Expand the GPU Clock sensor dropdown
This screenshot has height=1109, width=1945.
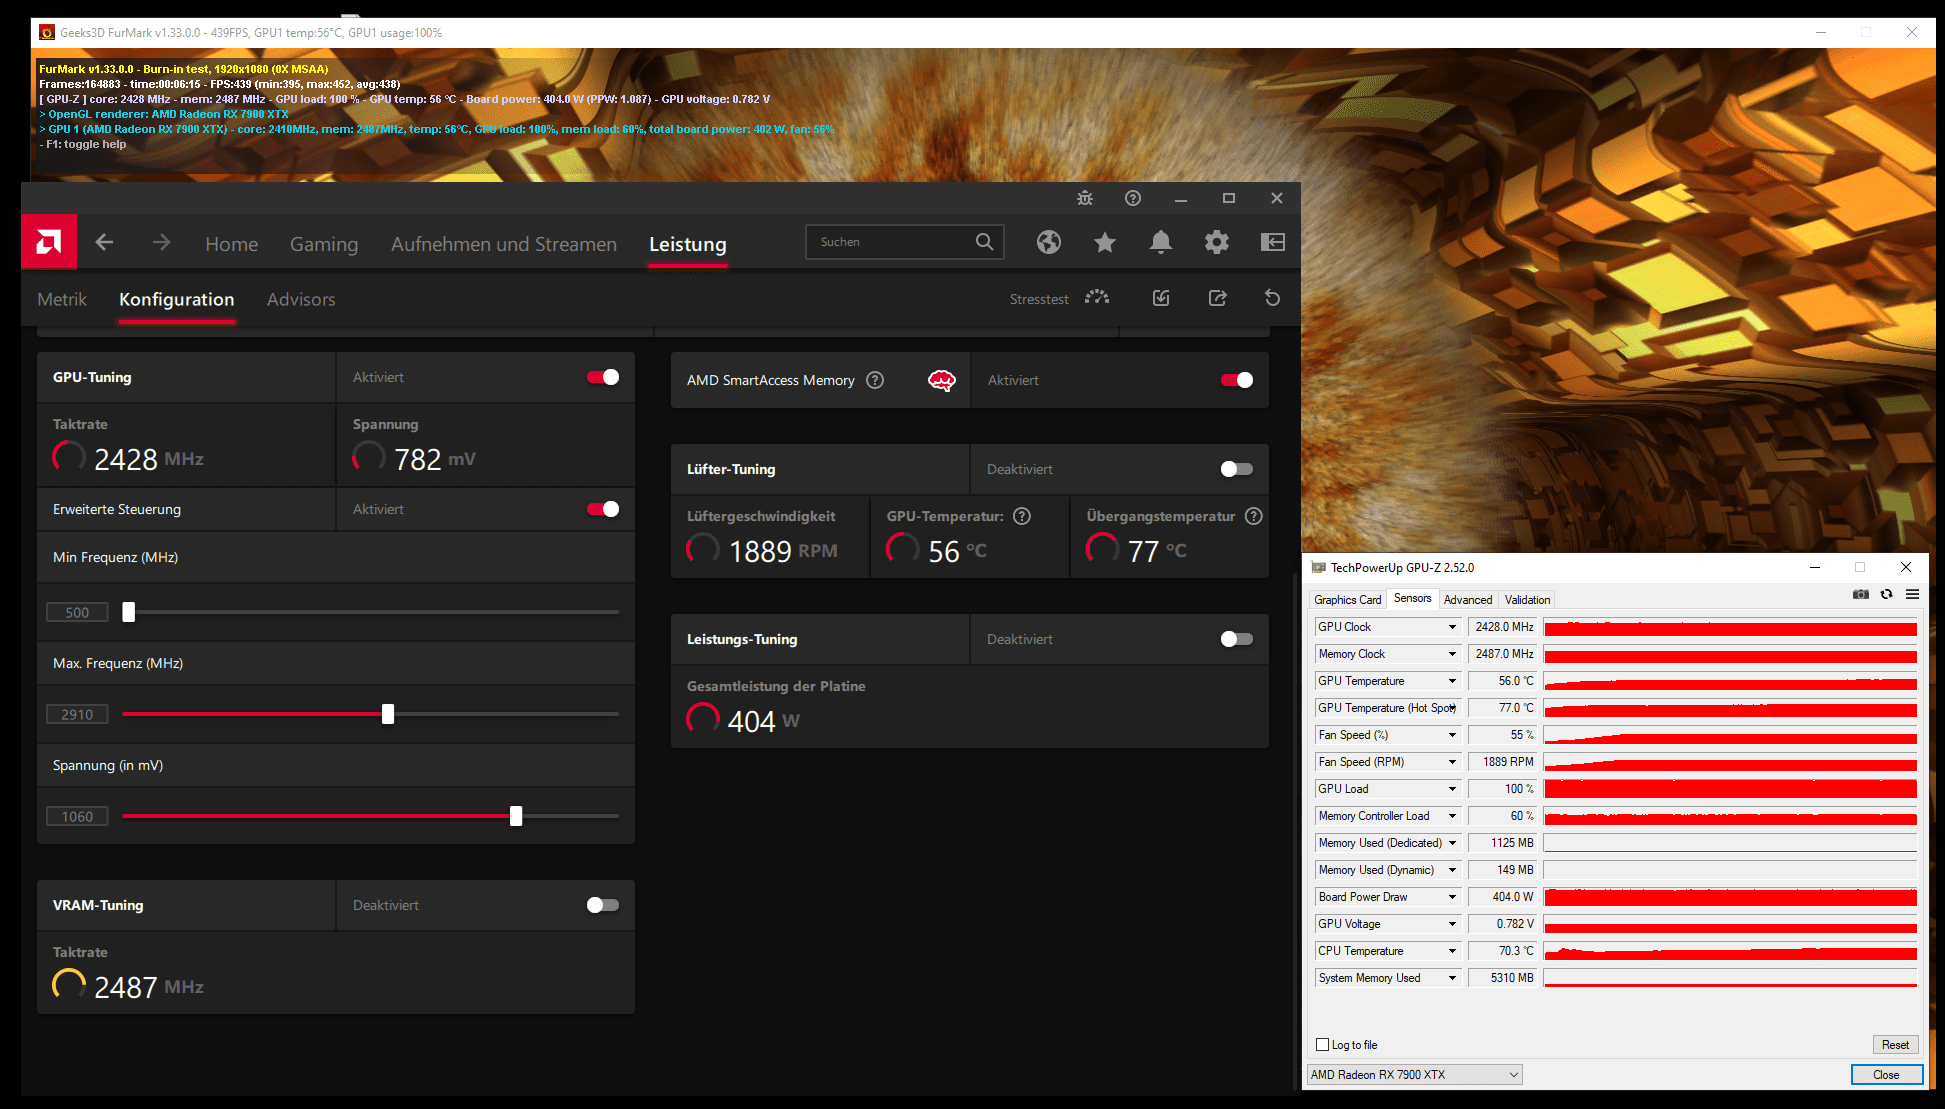pos(1452,627)
